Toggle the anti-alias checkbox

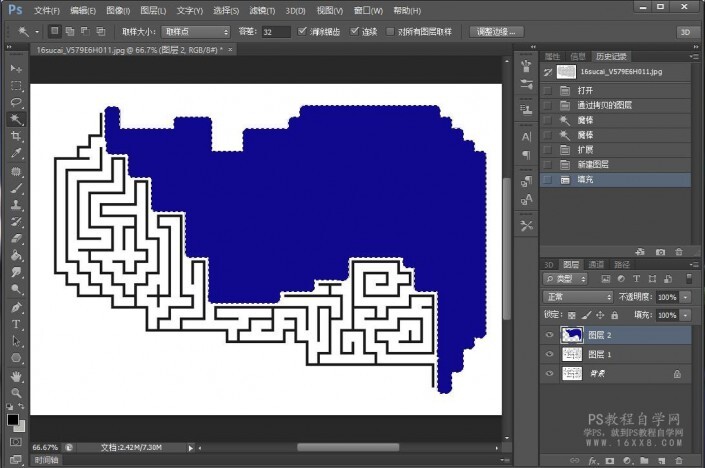coord(303,32)
